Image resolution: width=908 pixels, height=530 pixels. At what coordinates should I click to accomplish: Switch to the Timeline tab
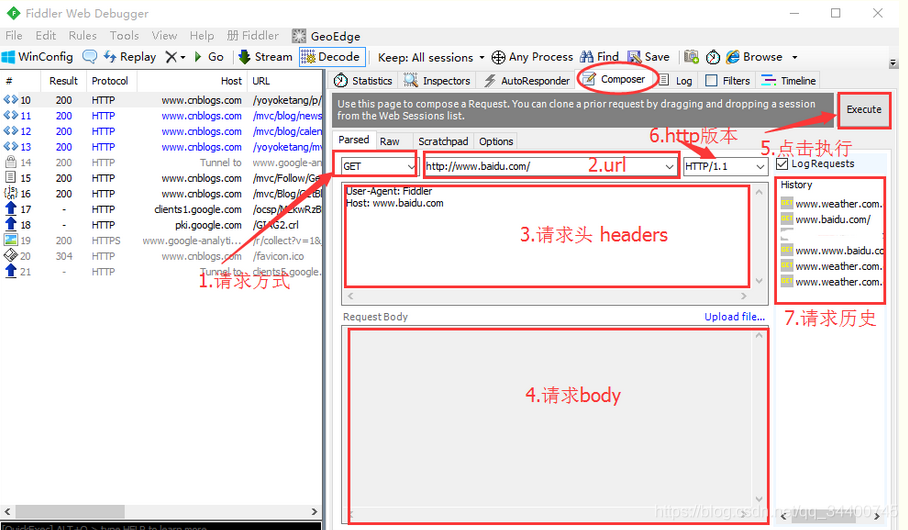[x=789, y=81]
